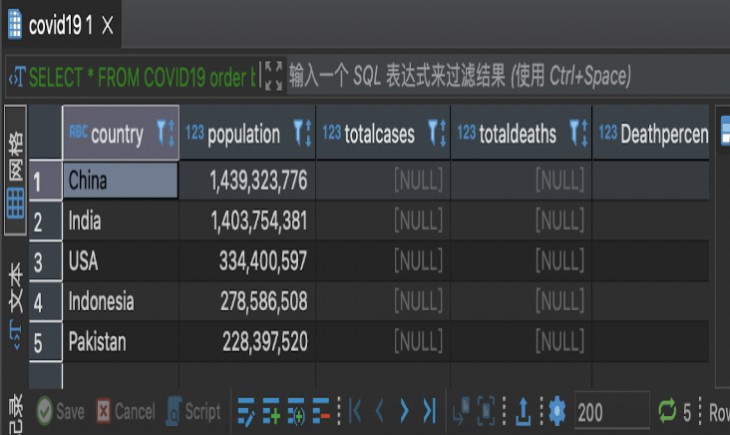Screen dimensions: 730x435
Task: Click the duplicate row icon
Action: tap(296, 412)
